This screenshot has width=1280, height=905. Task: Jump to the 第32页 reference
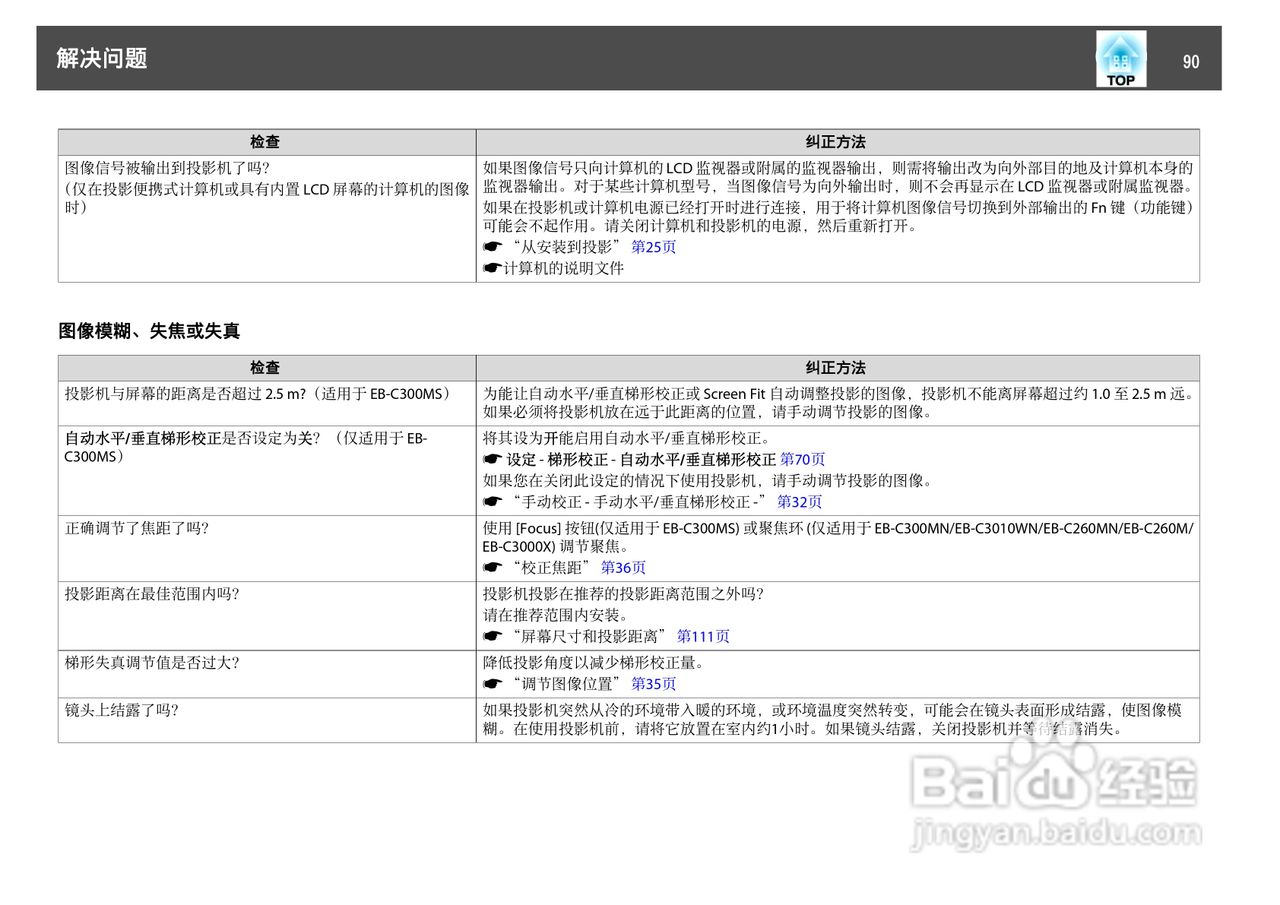(799, 502)
